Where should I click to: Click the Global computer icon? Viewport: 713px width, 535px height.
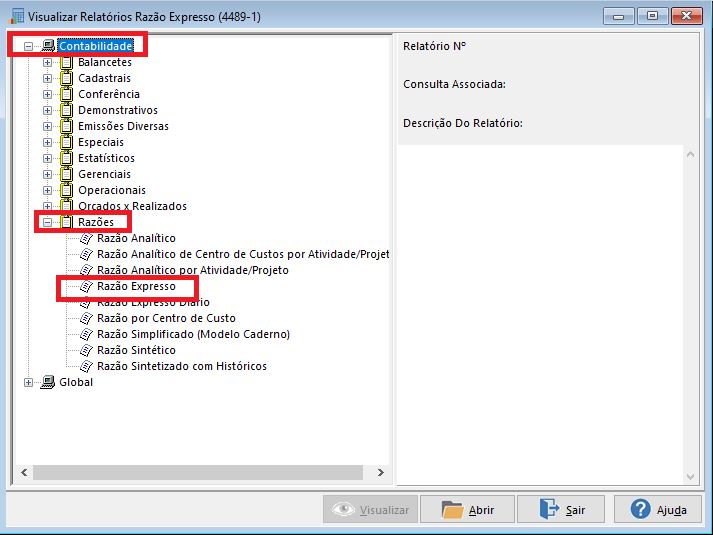(x=48, y=382)
